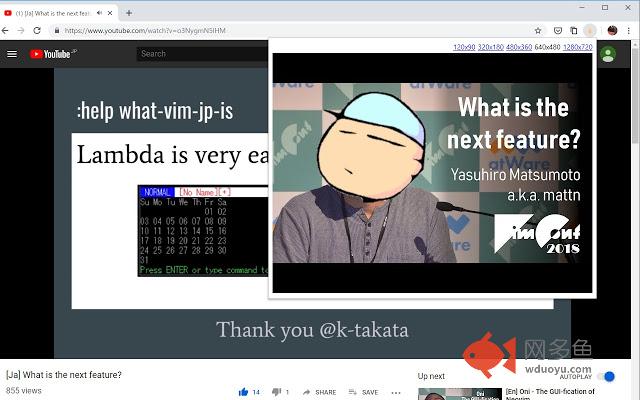Image resolution: width=640 pixels, height=400 pixels.
Task: Close the YouTube browser tab
Action: coord(110,13)
